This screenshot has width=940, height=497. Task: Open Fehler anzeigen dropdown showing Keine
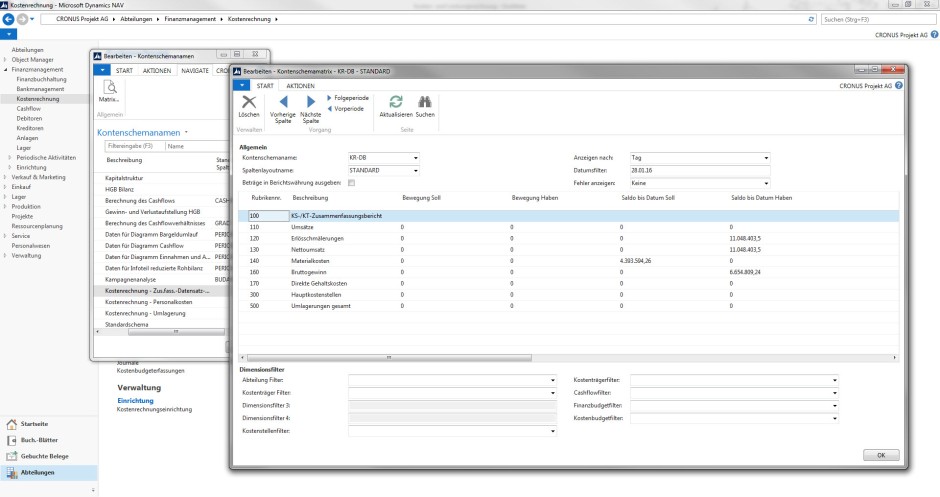(x=766, y=183)
